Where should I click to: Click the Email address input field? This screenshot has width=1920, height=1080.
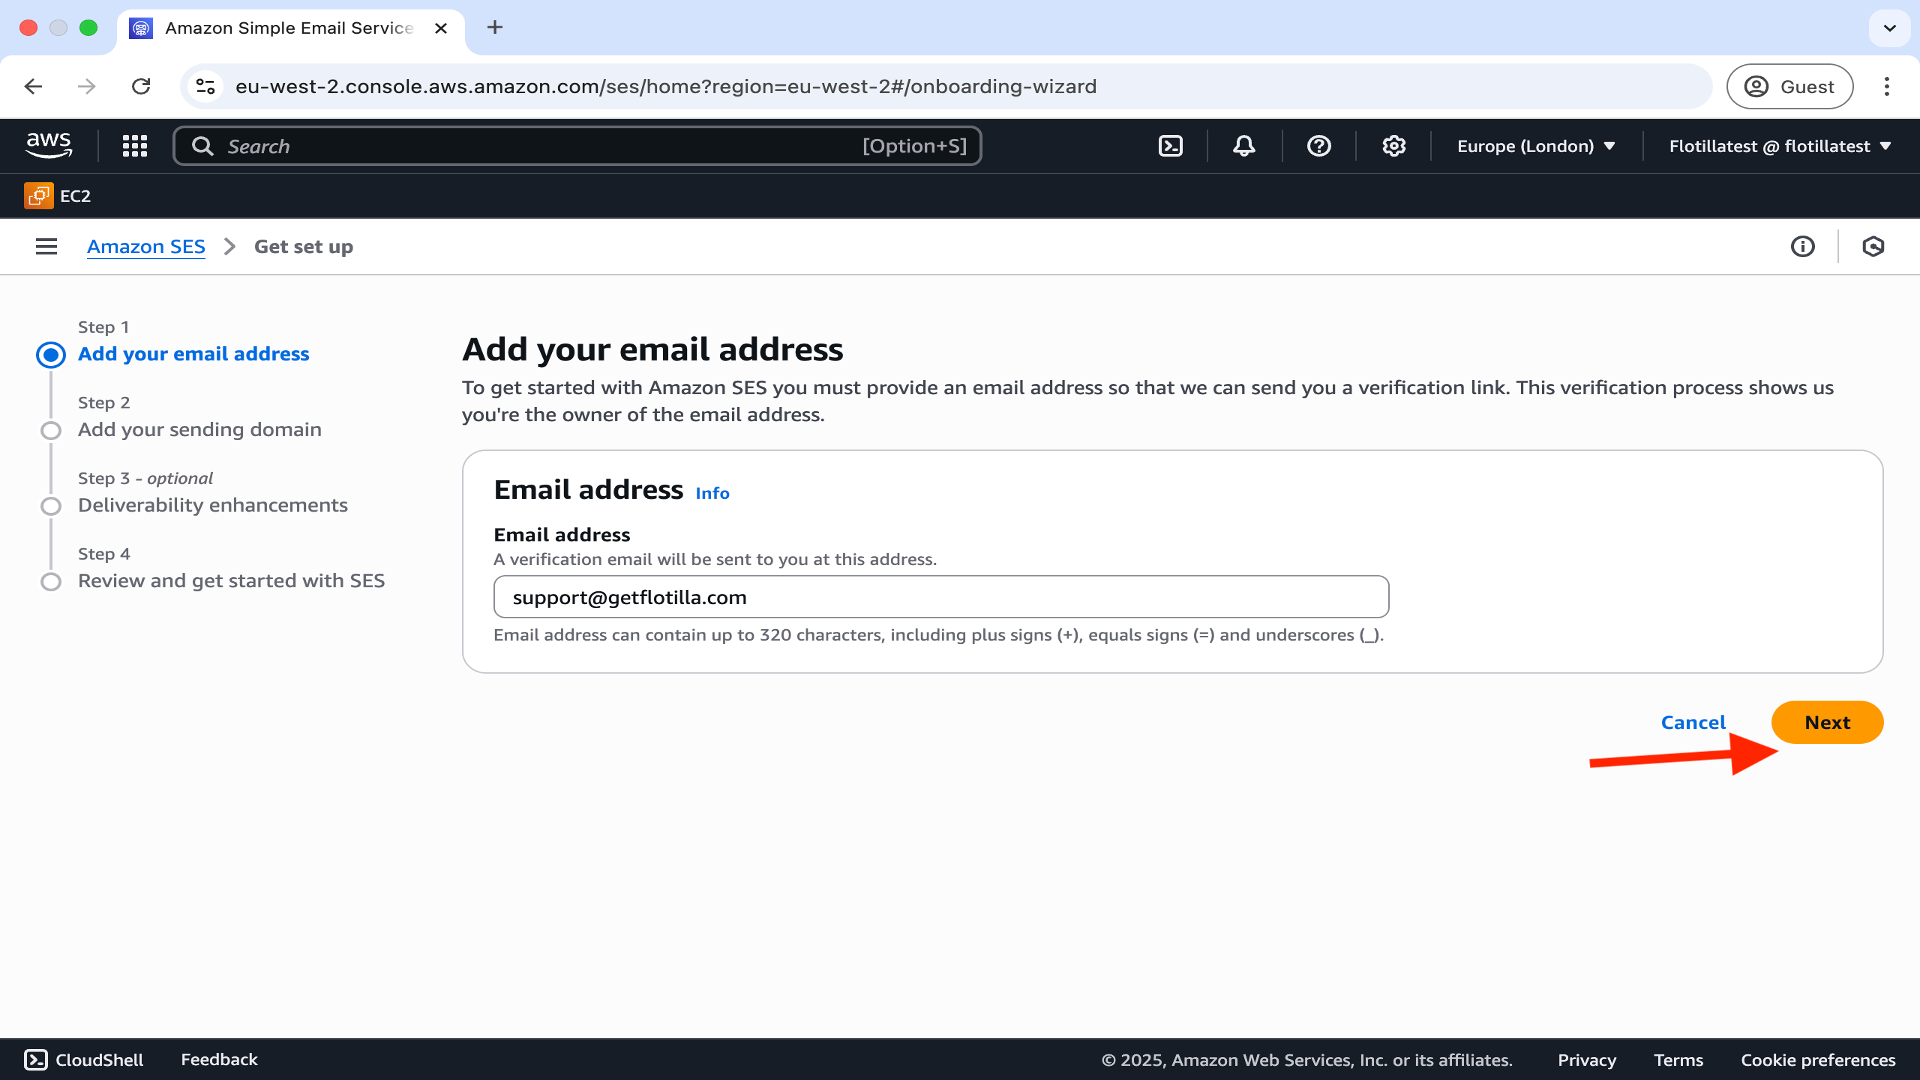point(940,597)
